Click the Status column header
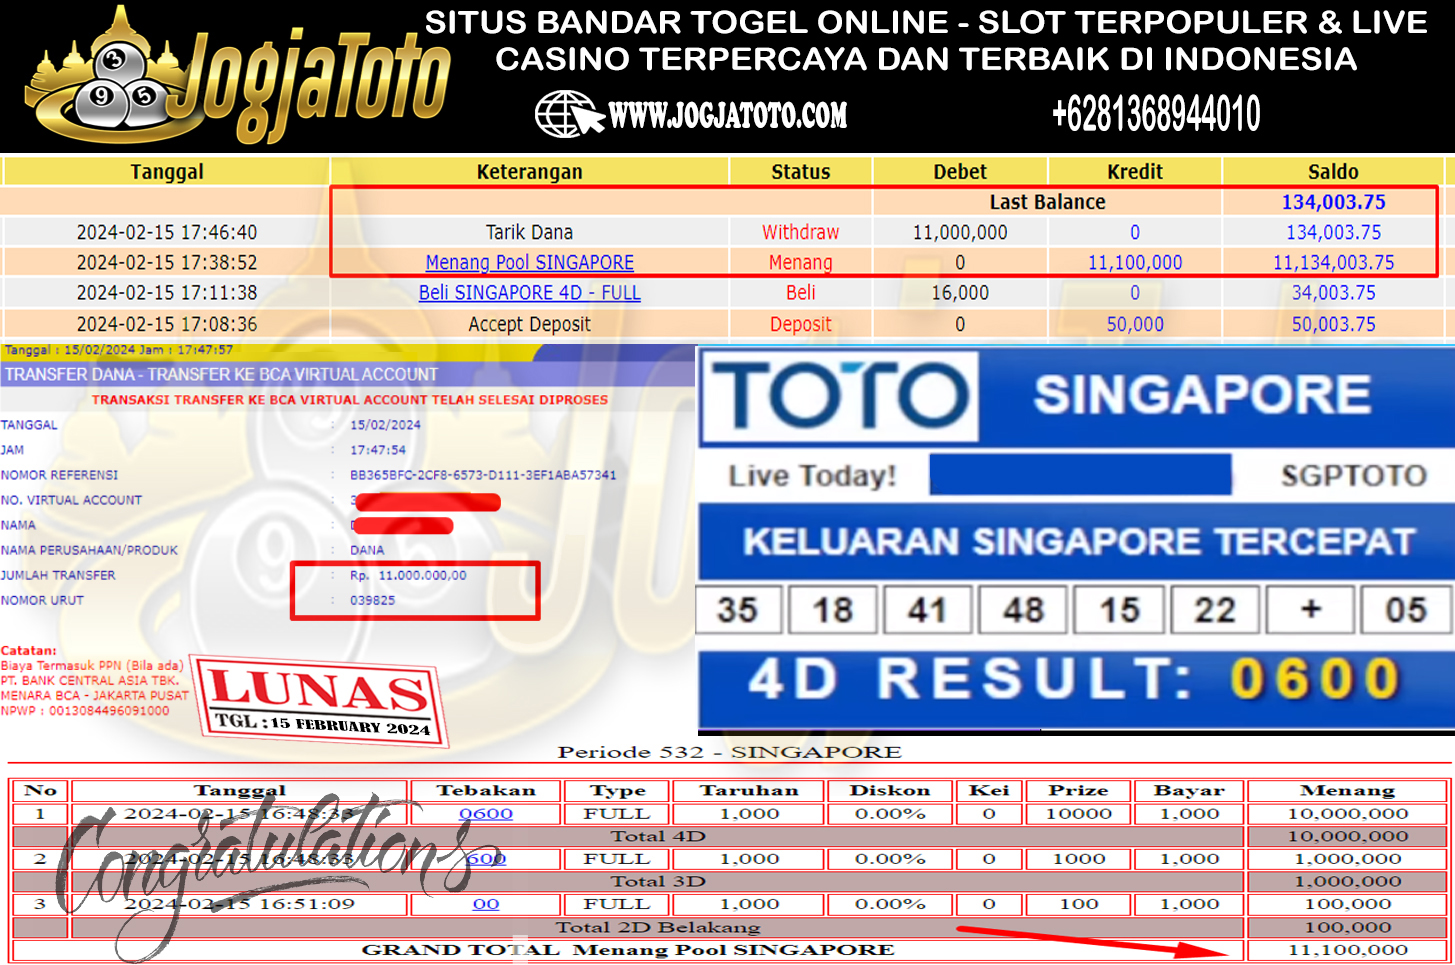The image size is (1455, 965). click(801, 172)
